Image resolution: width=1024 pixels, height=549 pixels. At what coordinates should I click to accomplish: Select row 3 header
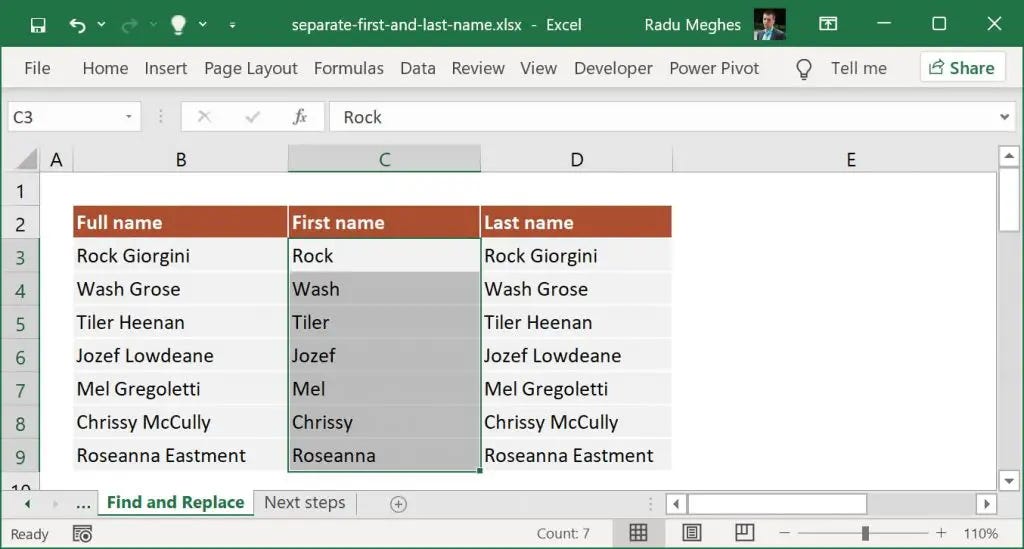tap(20, 257)
